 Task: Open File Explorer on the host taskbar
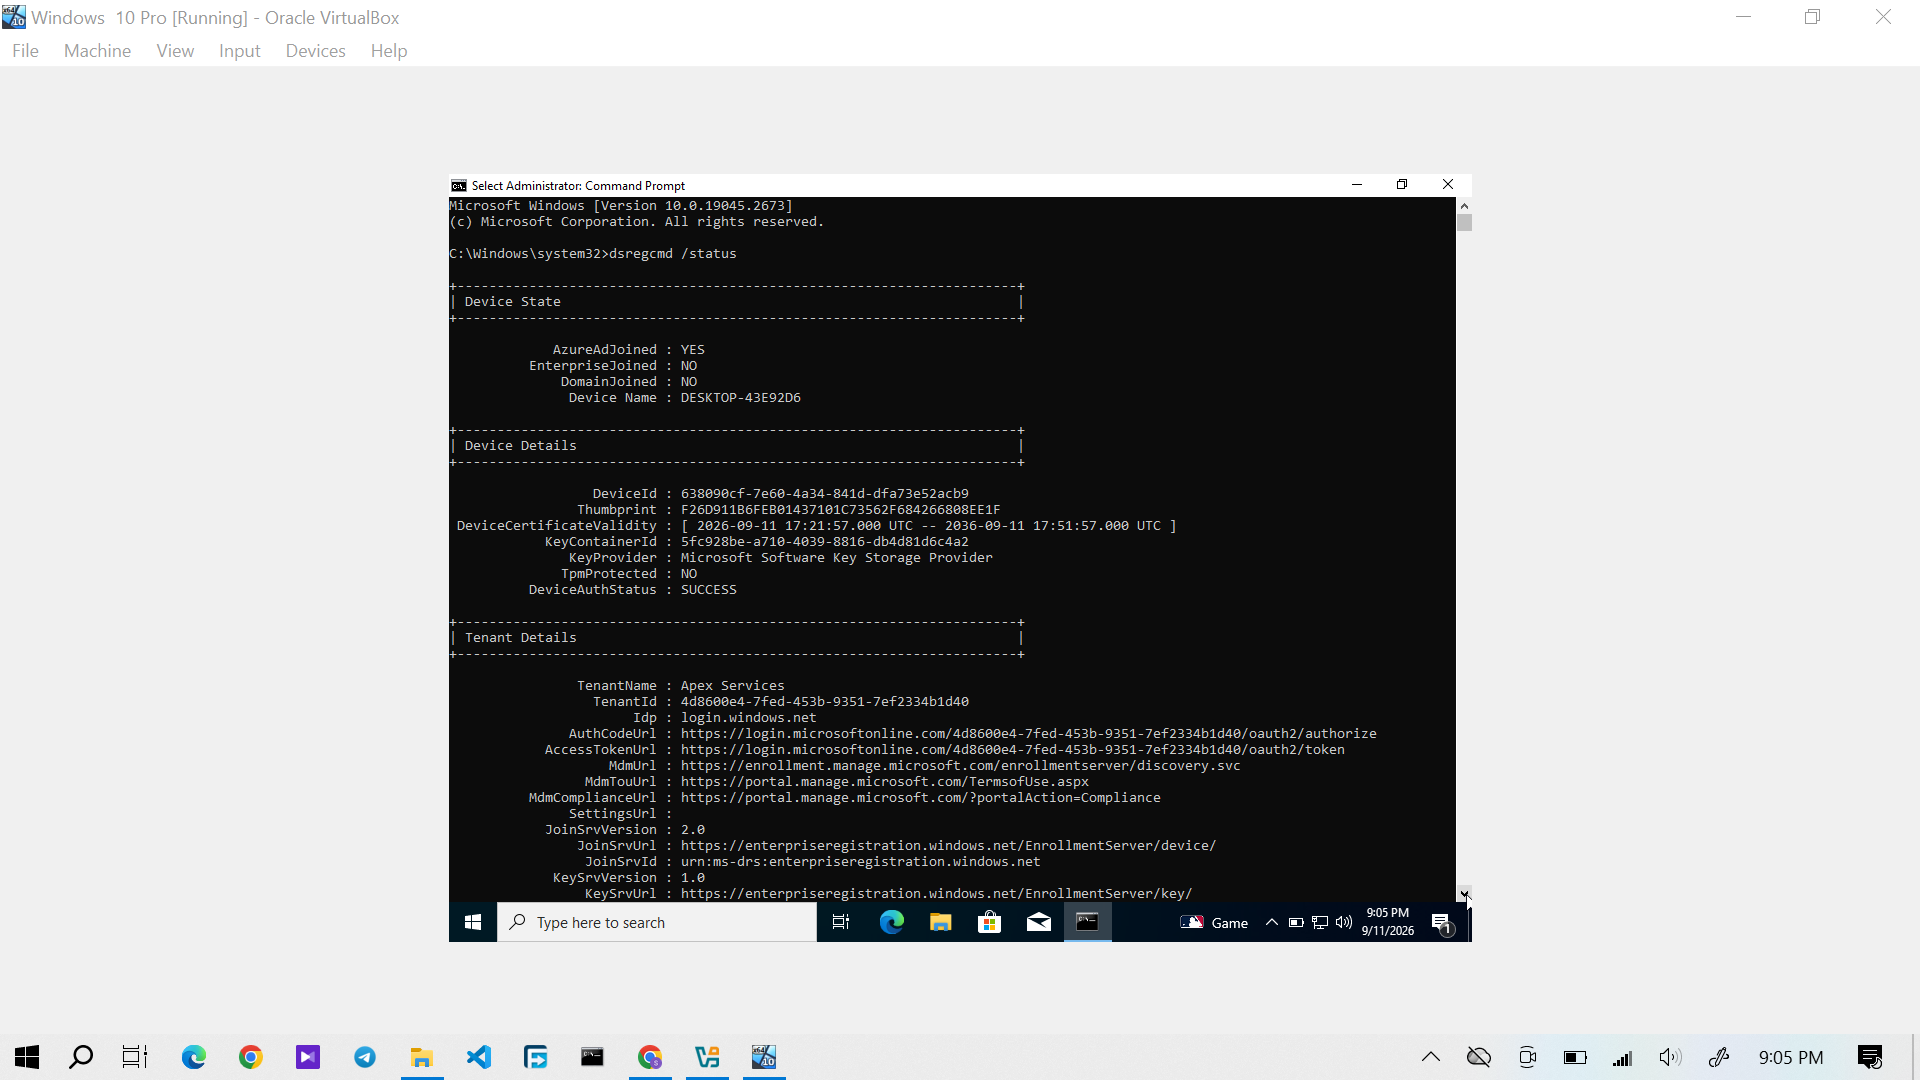(422, 1057)
